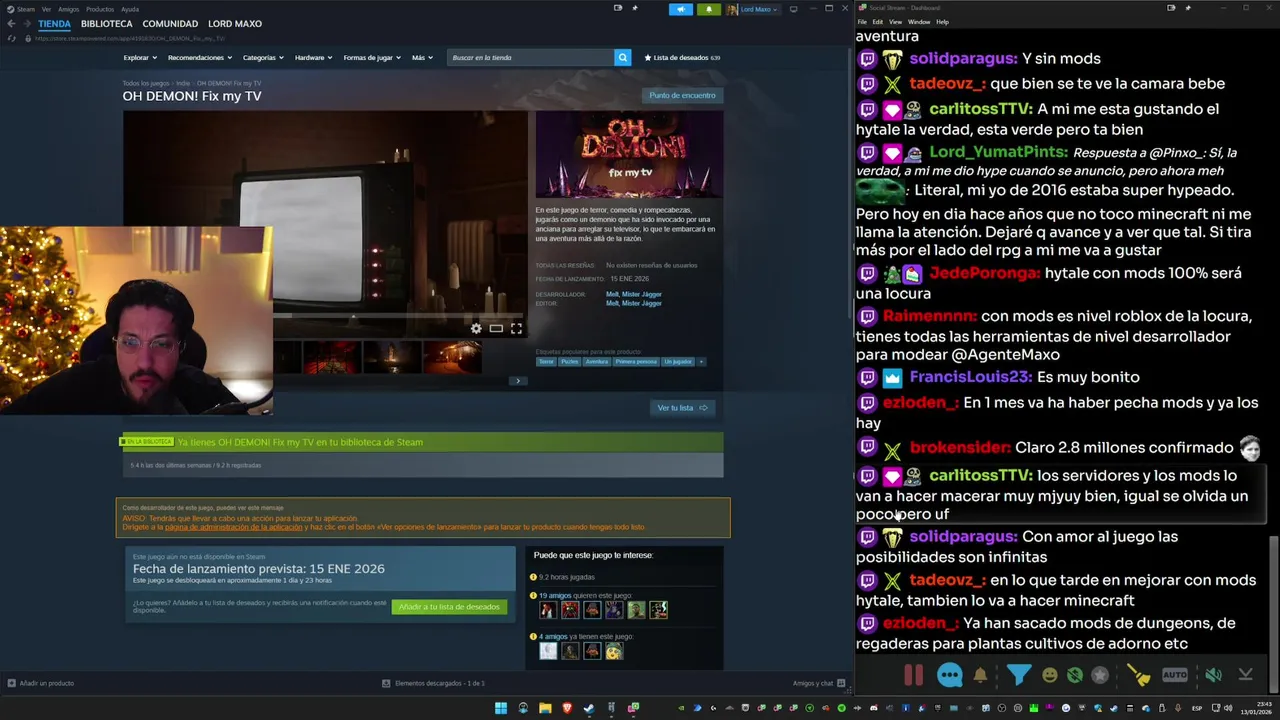Click Añadir a tu lista de deseados
Viewport: 1280px width, 720px height.
click(449, 607)
